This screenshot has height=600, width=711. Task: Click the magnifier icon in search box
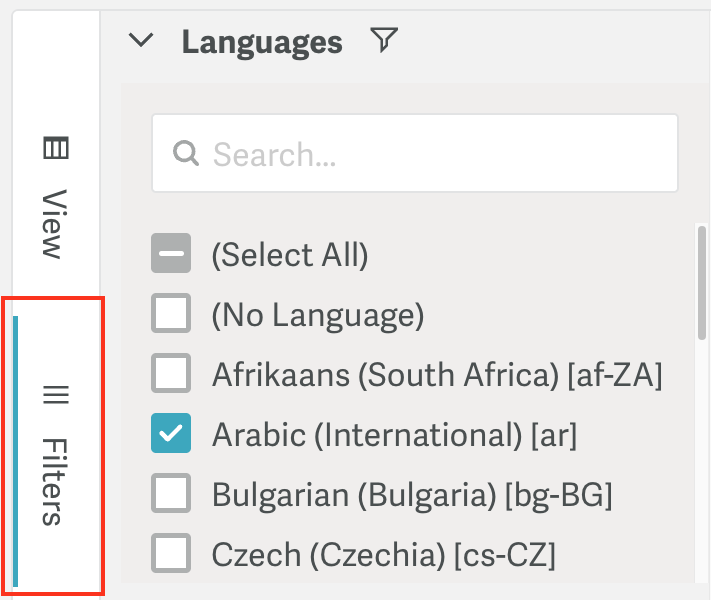(186, 153)
